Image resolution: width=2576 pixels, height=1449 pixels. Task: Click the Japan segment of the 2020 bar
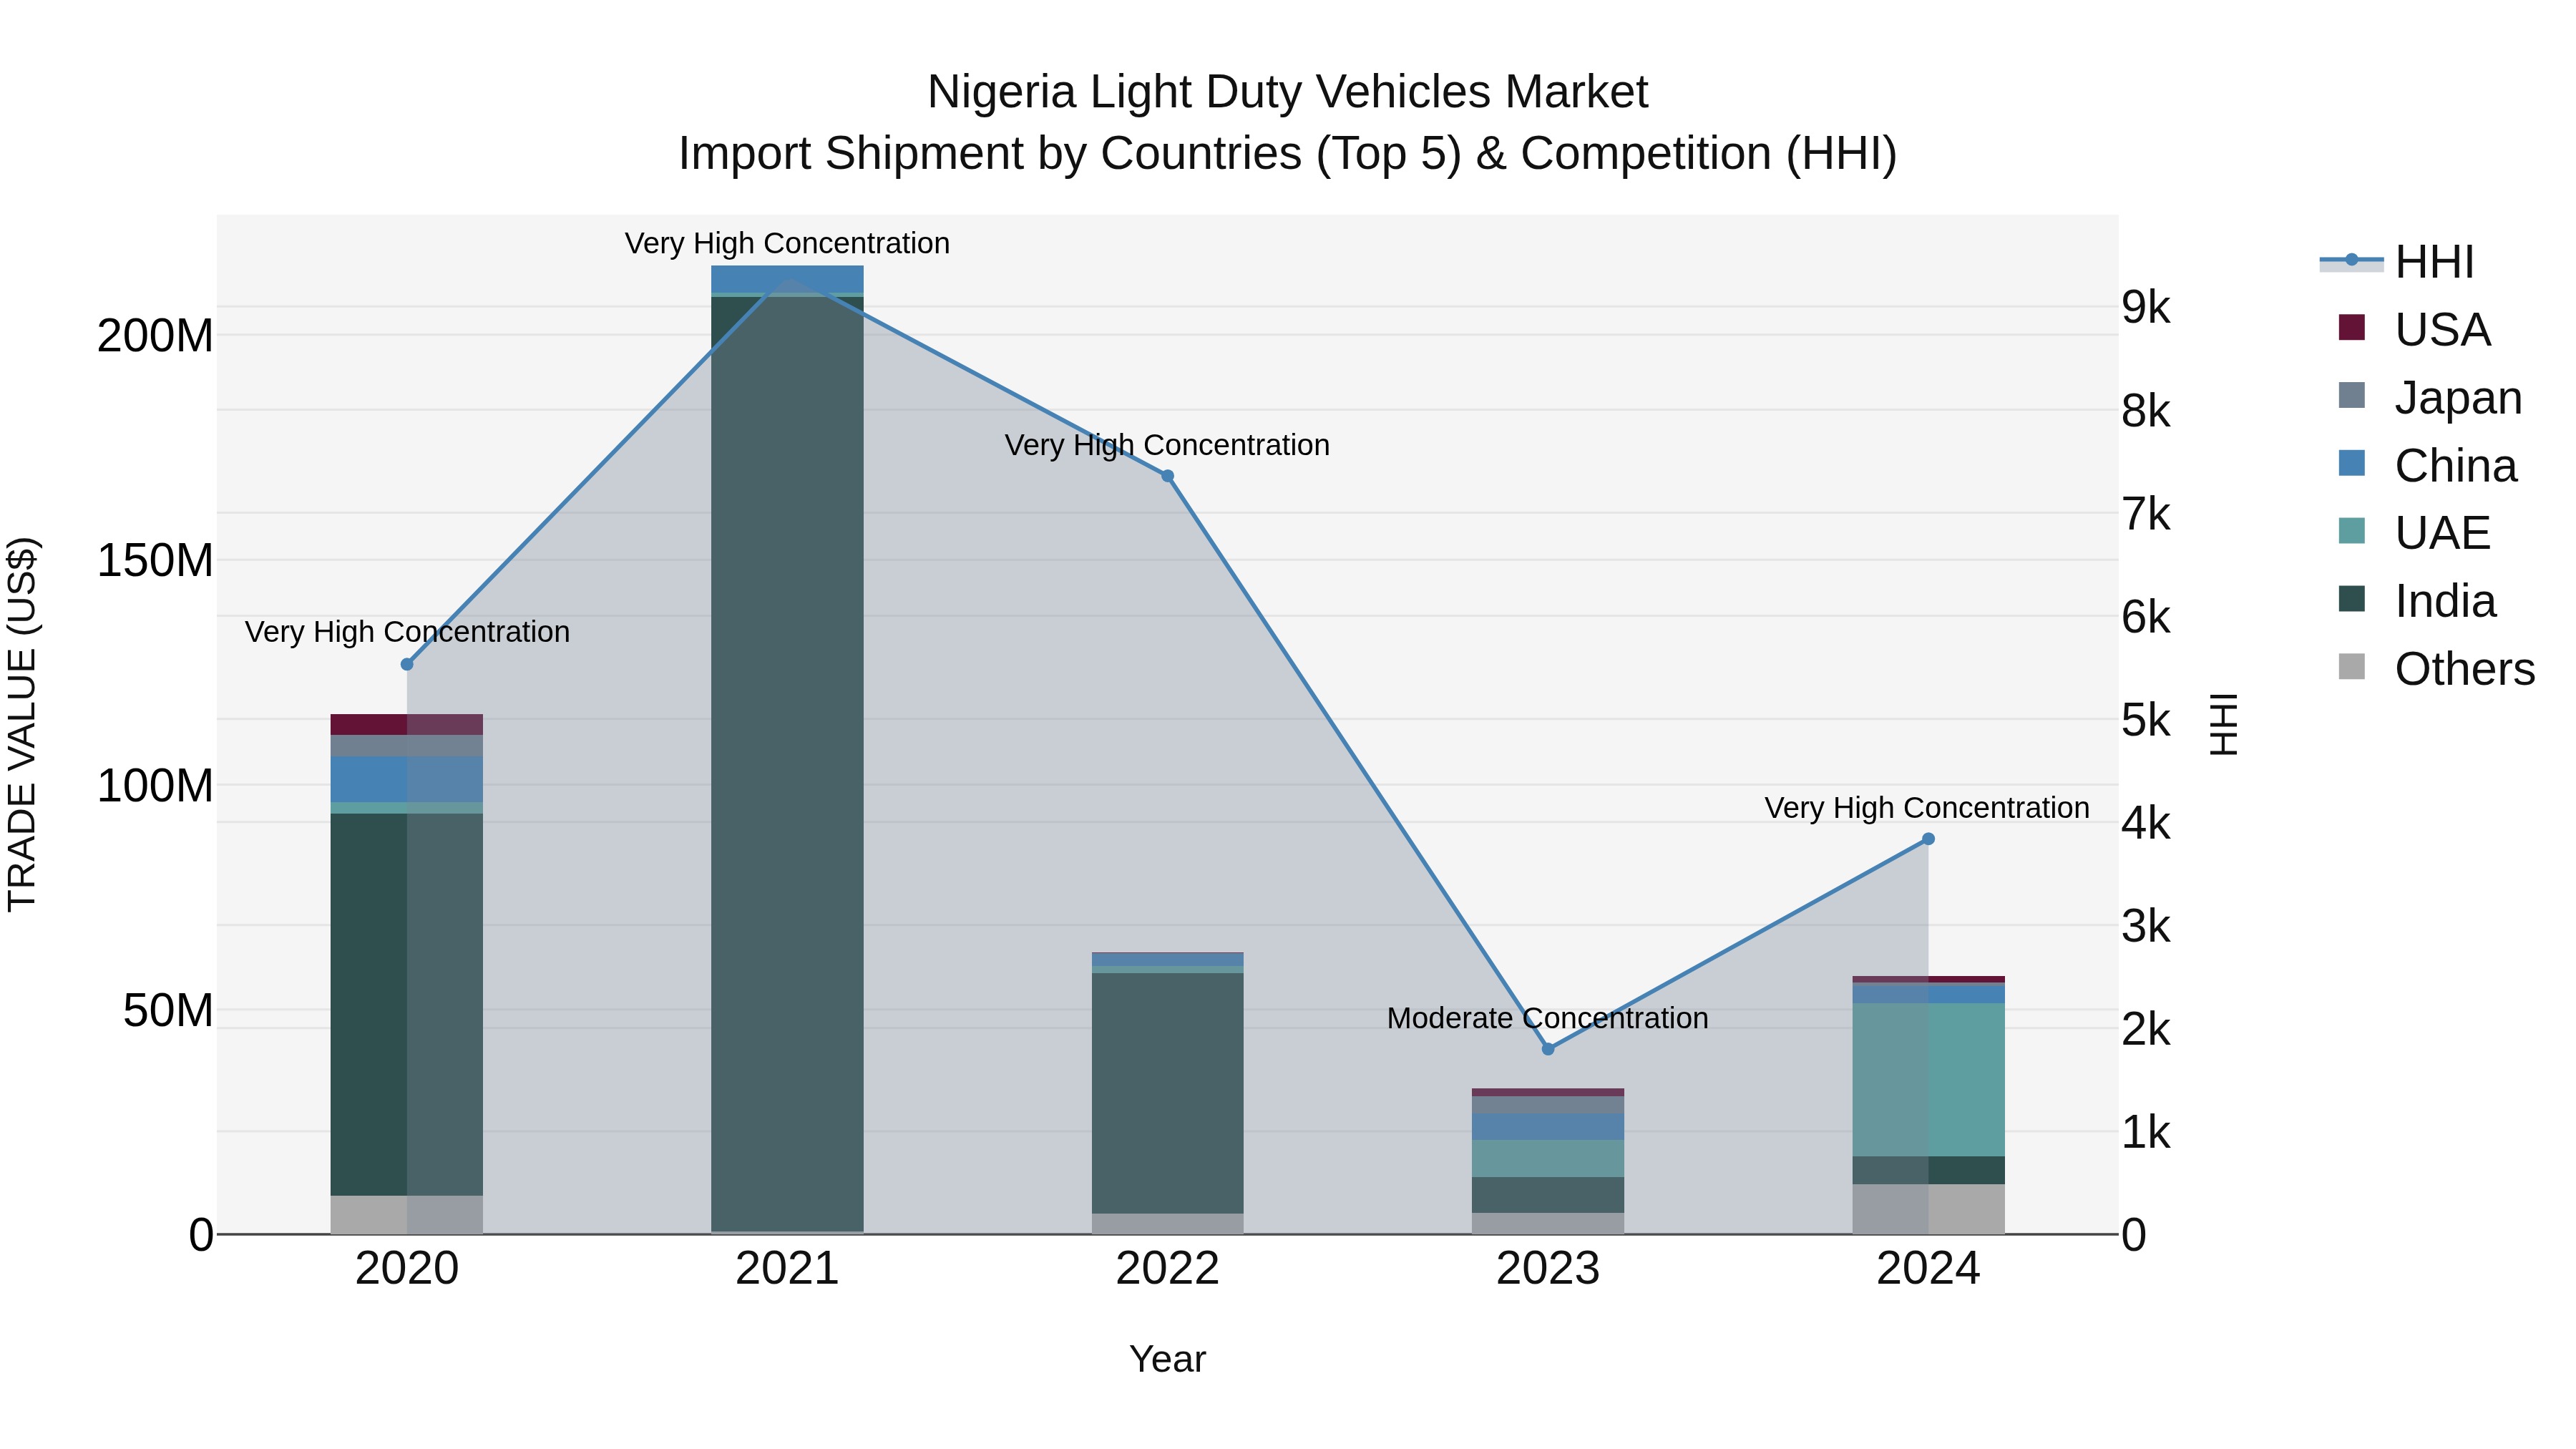pos(407,746)
